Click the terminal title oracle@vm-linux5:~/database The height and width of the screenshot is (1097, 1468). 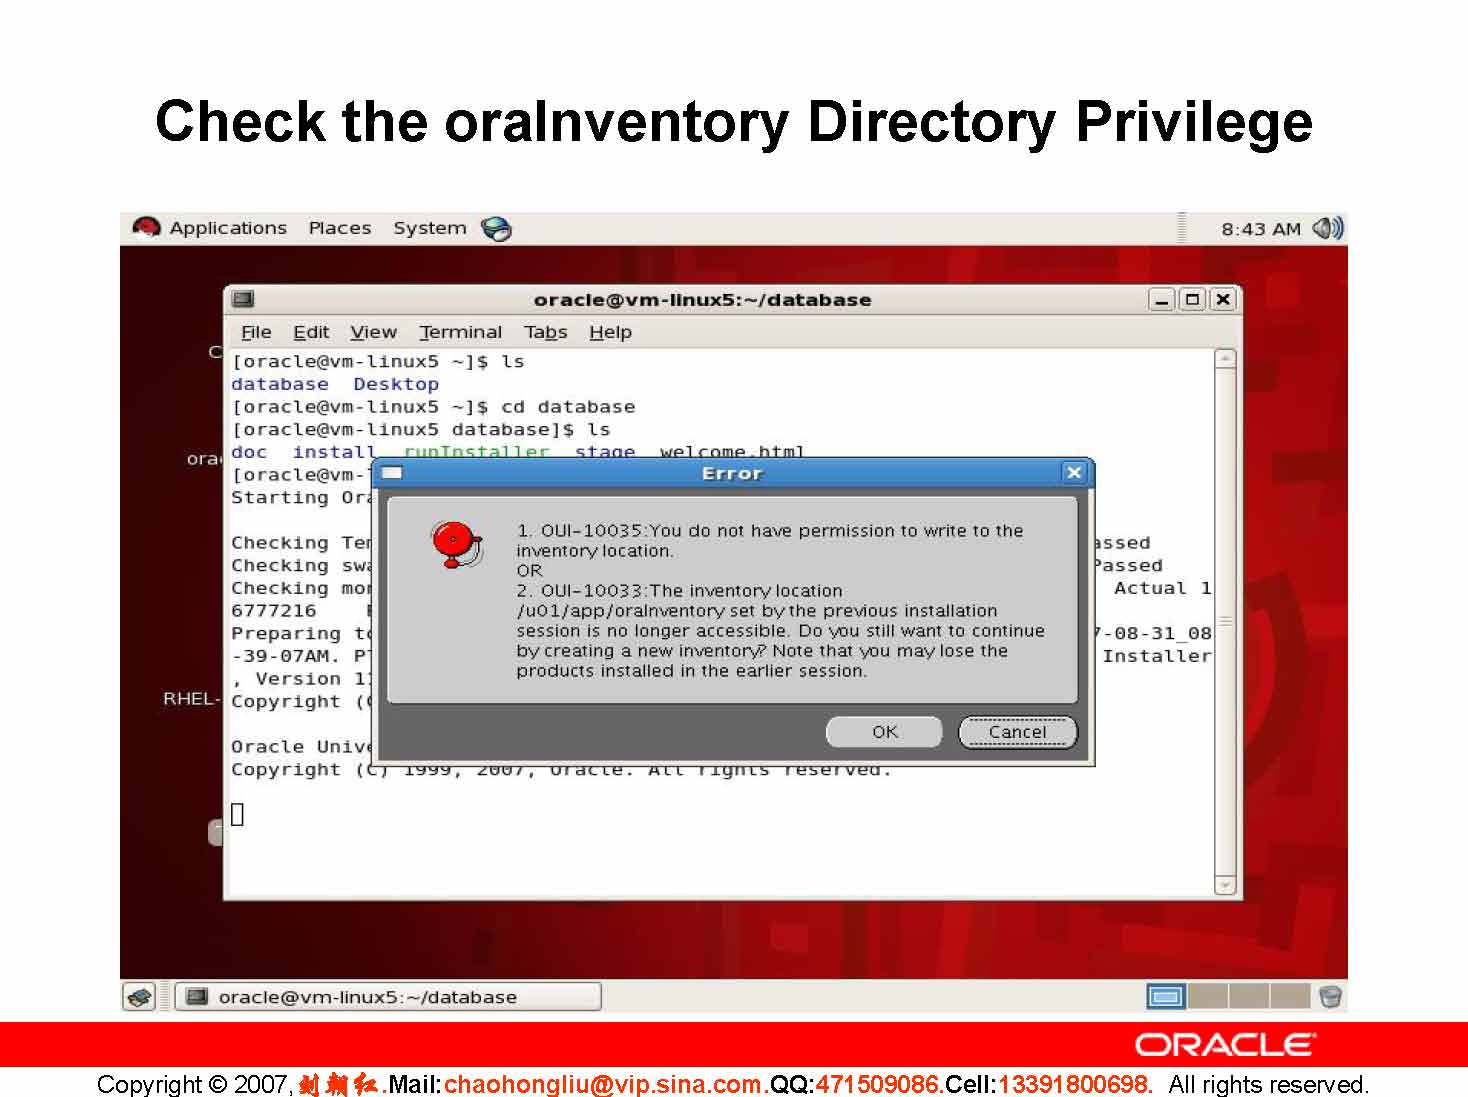click(702, 299)
